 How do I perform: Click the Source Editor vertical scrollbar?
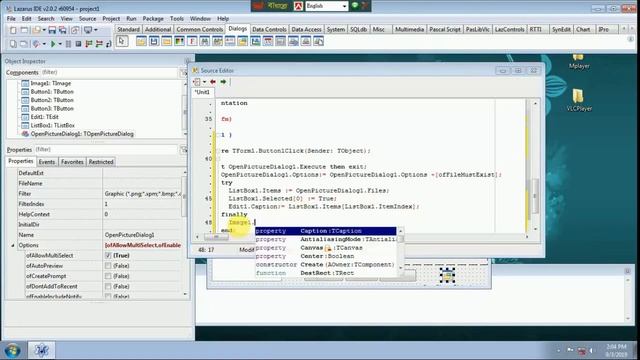tap(535, 166)
